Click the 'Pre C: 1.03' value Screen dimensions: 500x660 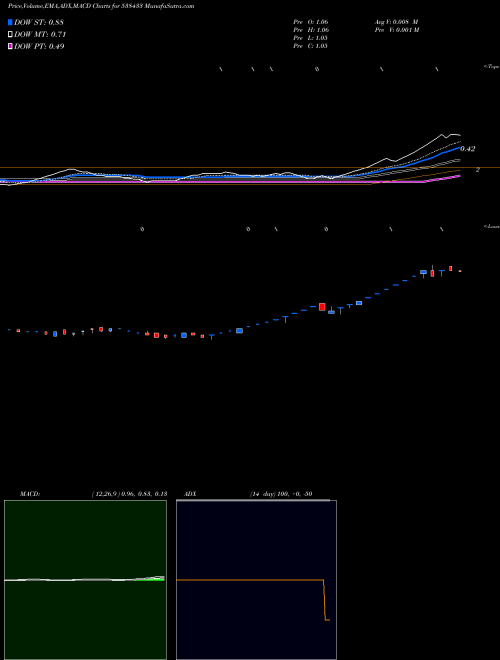click(x=310, y=46)
